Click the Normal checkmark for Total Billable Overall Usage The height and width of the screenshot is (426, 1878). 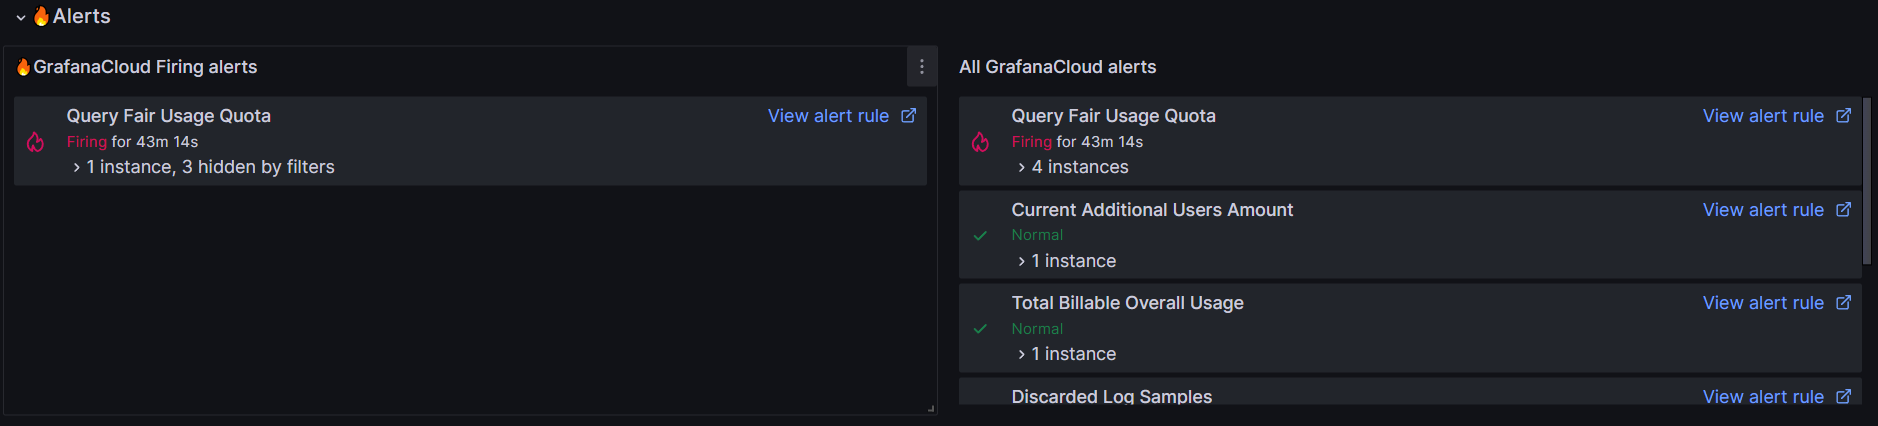point(980,329)
